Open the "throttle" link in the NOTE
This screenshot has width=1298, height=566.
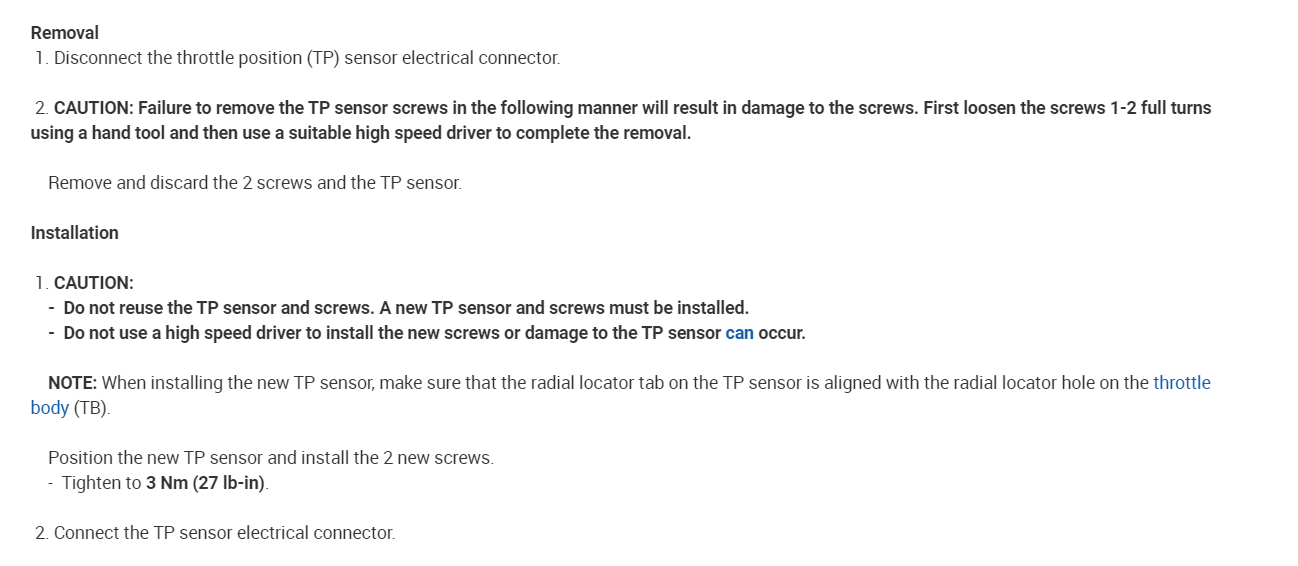pos(1181,383)
